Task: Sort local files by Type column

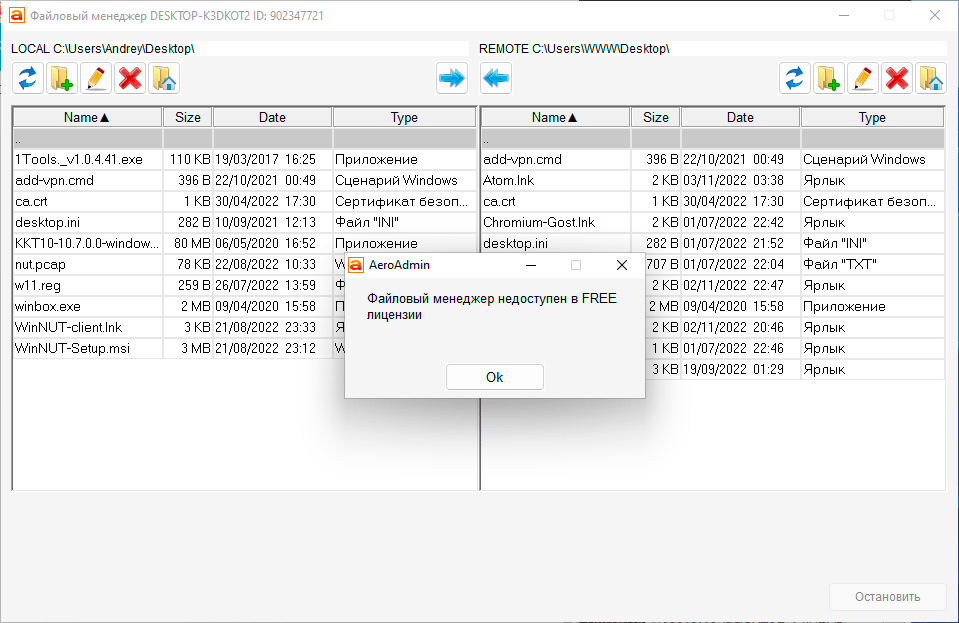Action: click(x=404, y=117)
